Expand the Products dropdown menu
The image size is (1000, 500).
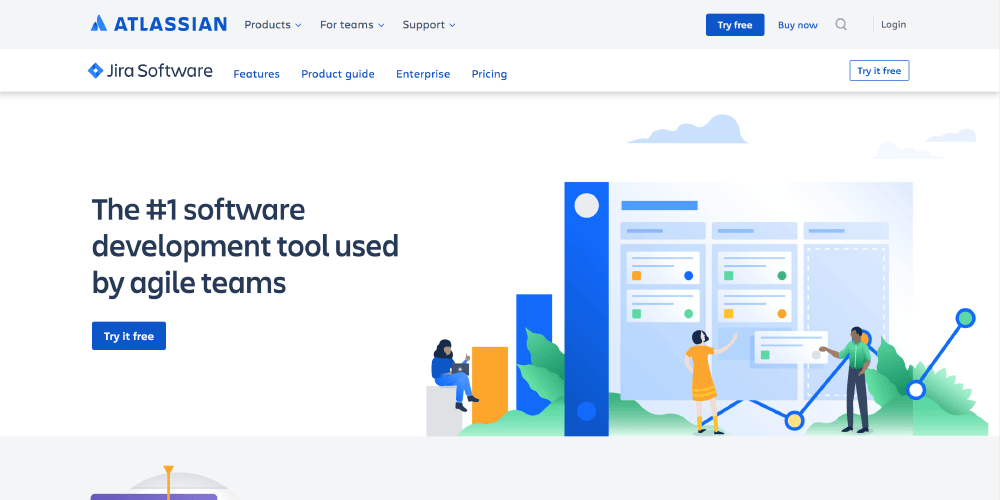click(x=272, y=25)
